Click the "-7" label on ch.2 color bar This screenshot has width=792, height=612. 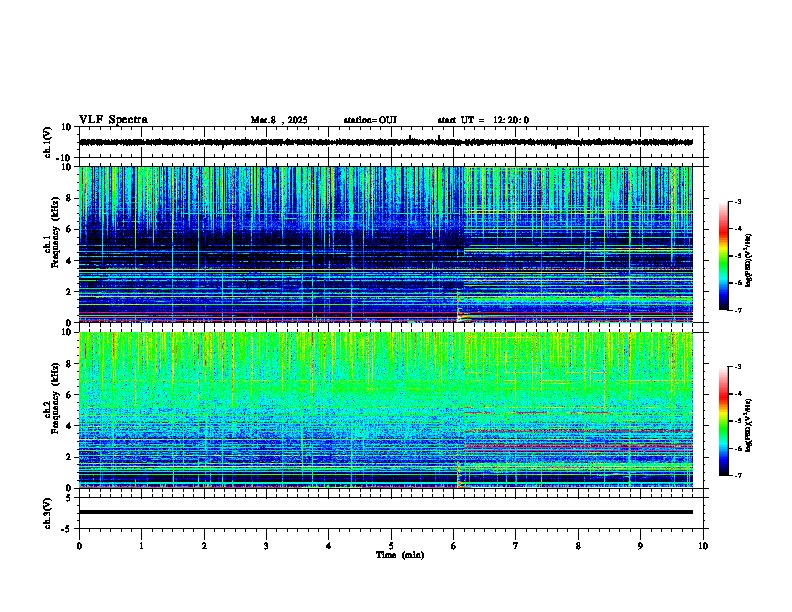738,476
